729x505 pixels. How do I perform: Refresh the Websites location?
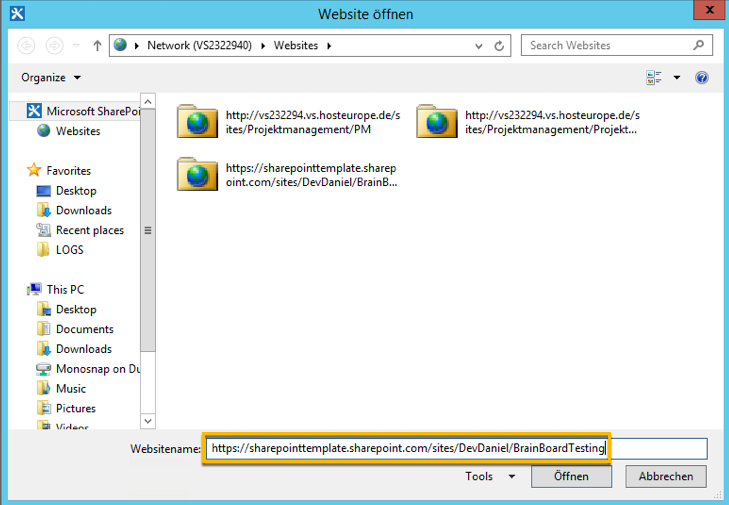pyautogui.click(x=499, y=46)
